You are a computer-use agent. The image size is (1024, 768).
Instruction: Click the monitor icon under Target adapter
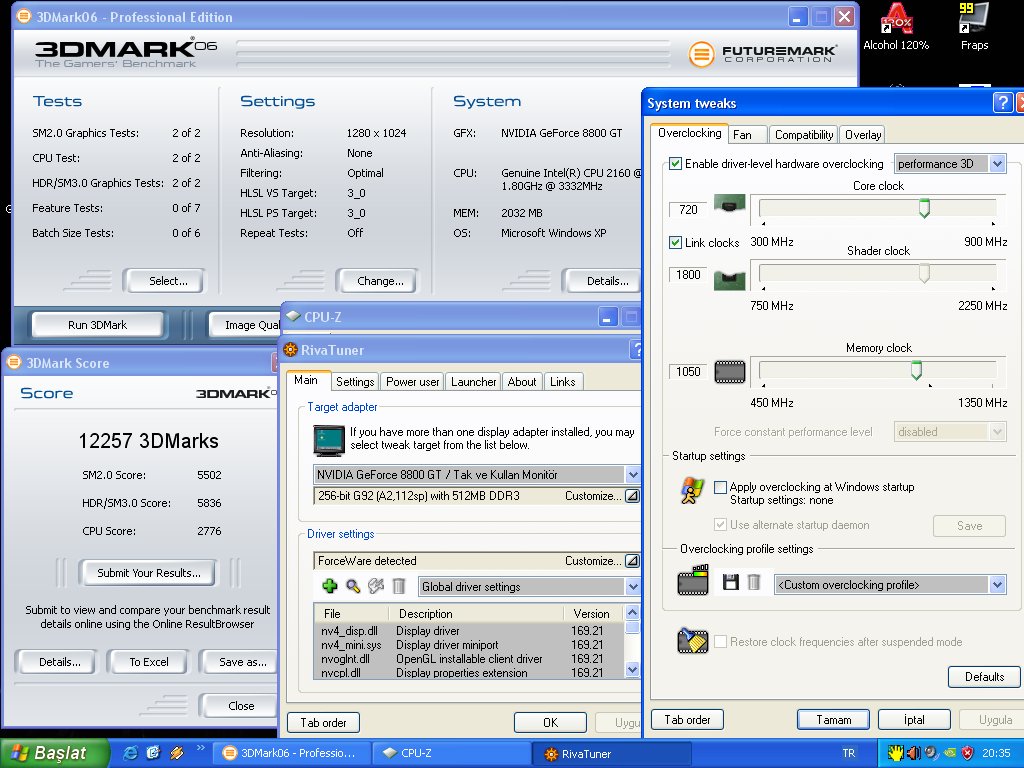tap(328, 440)
